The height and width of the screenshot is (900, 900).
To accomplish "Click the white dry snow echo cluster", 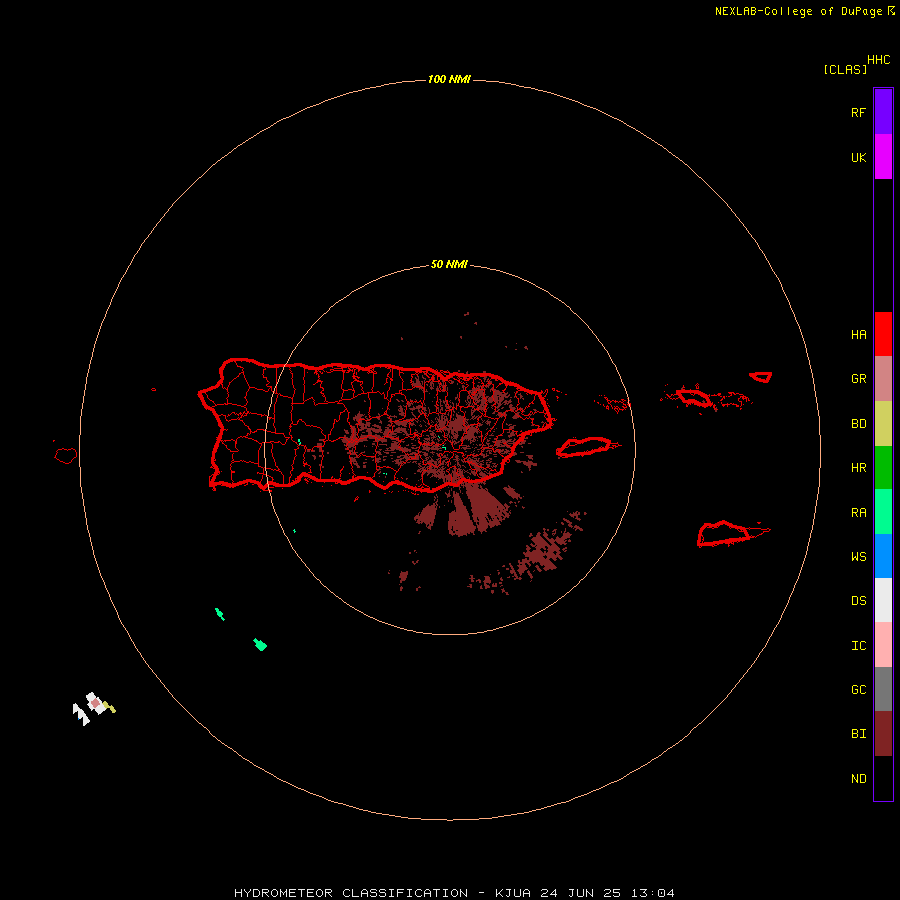I will pyautogui.click(x=89, y=709).
